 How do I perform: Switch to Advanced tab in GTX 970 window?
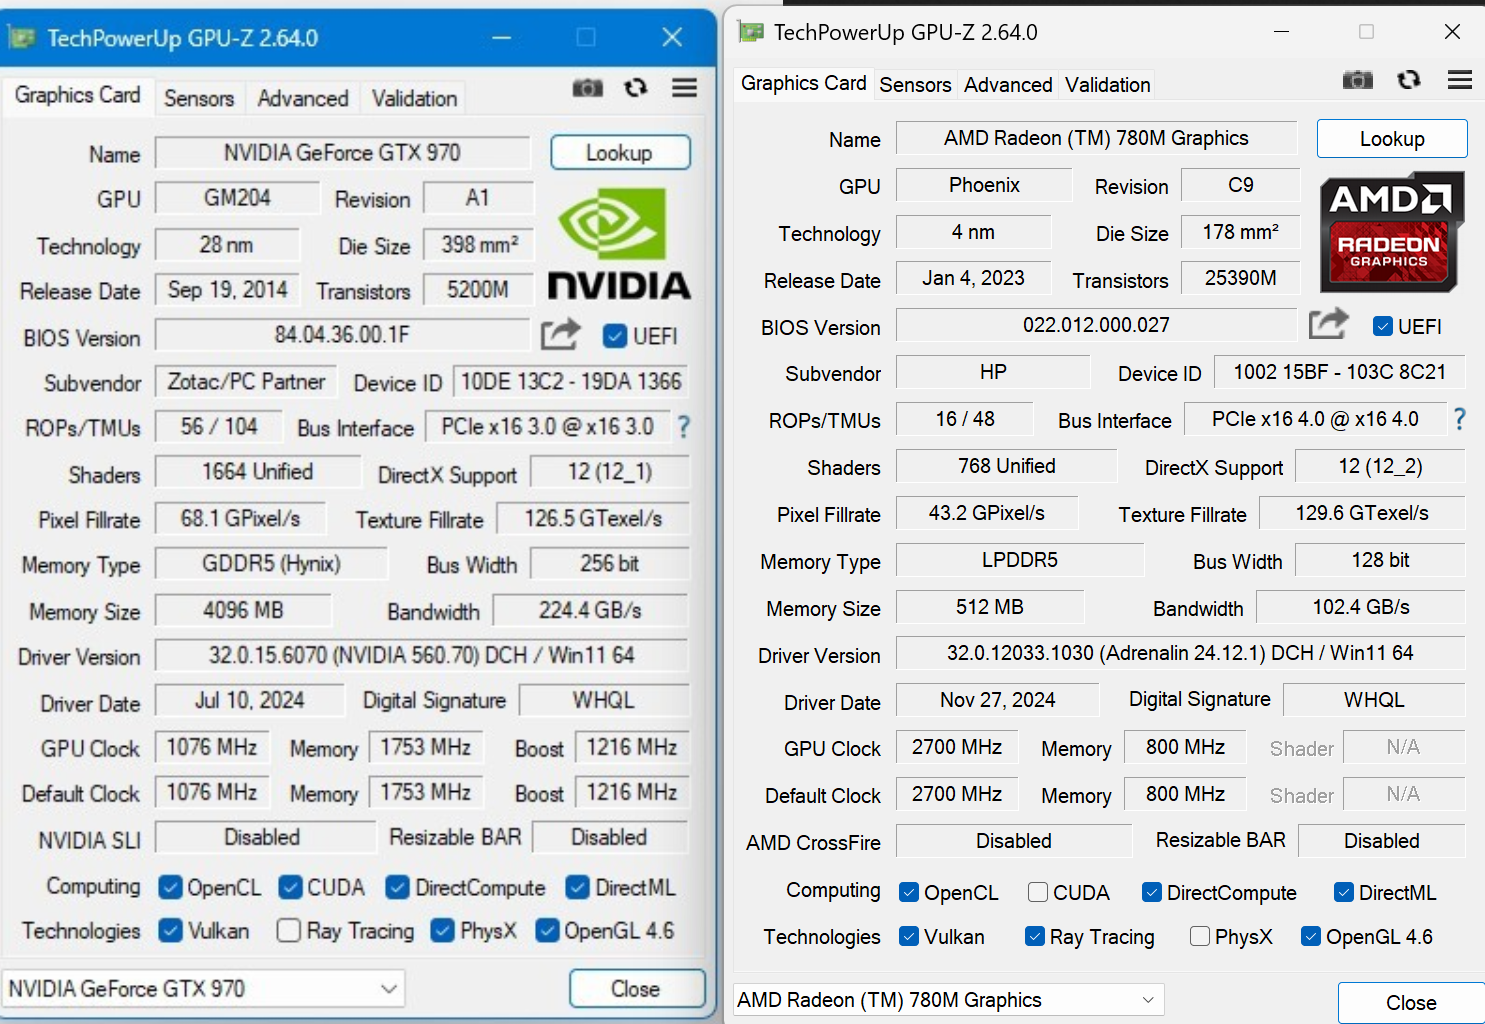(x=303, y=98)
